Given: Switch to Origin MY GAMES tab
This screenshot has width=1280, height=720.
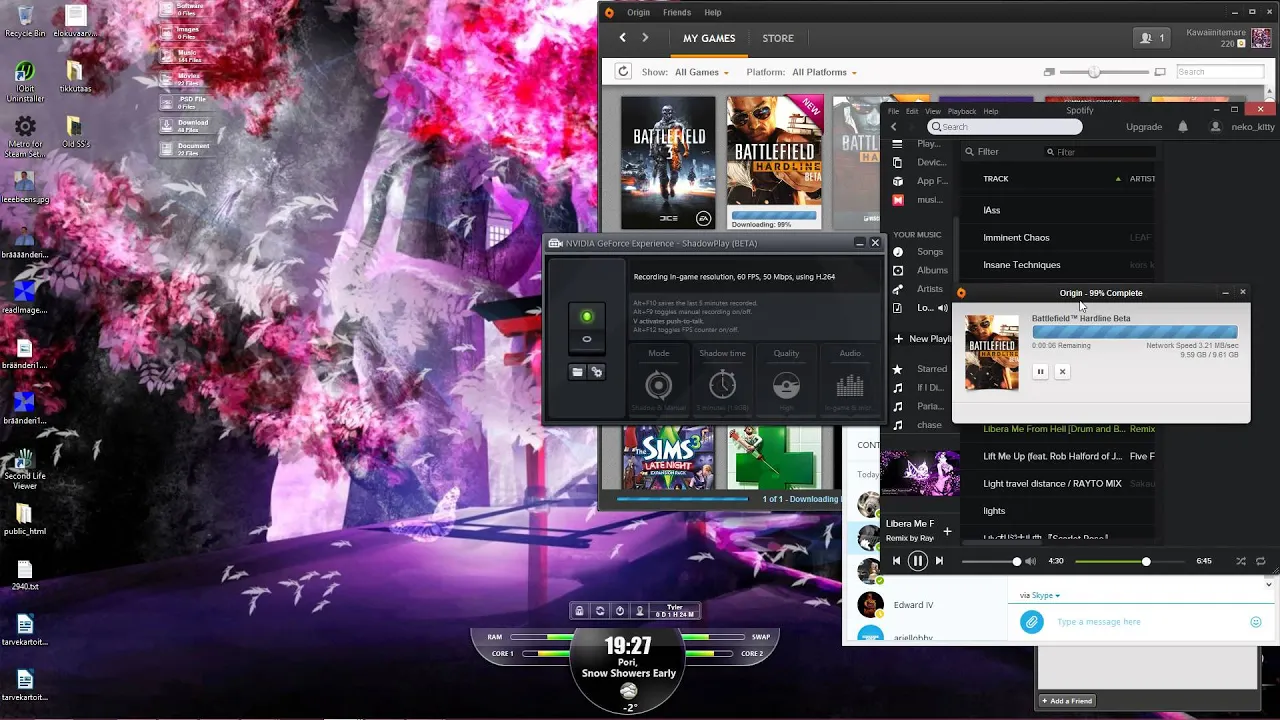Looking at the screenshot, I should [709, 39].
